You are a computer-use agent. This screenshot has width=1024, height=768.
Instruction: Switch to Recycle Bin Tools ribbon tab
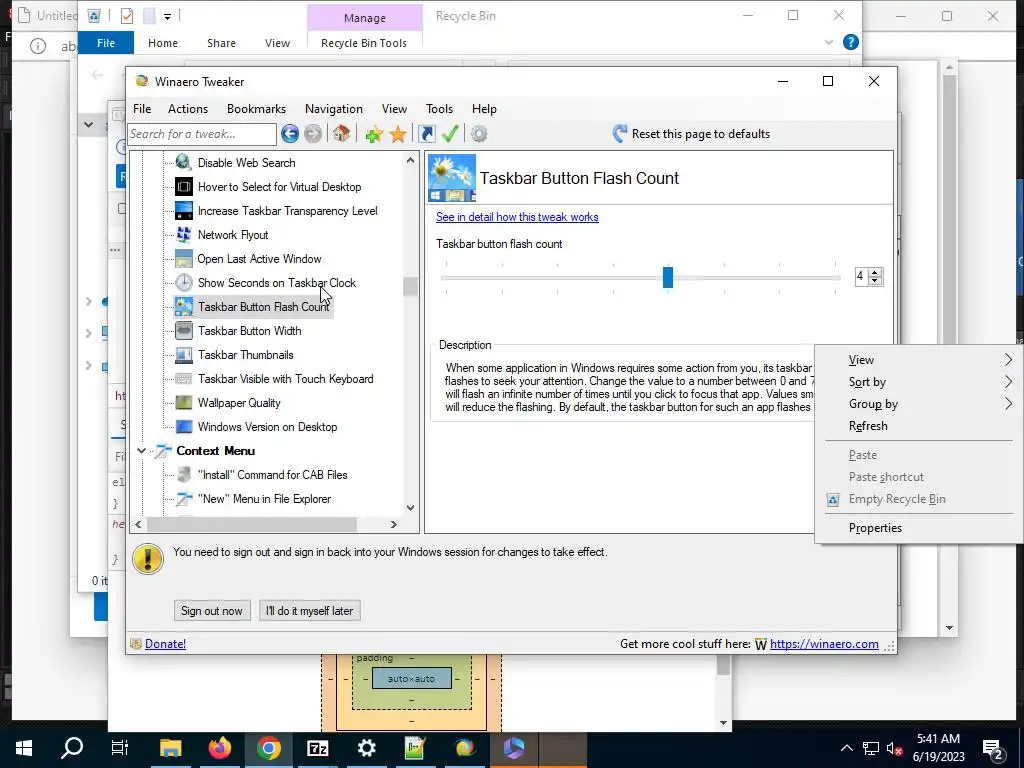364,43
